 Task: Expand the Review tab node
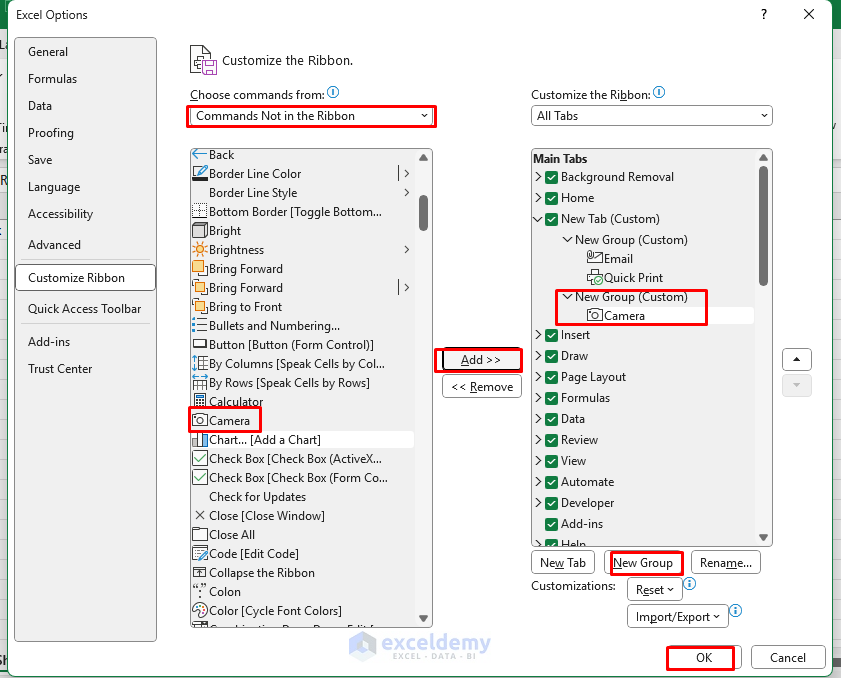(538, 440)
